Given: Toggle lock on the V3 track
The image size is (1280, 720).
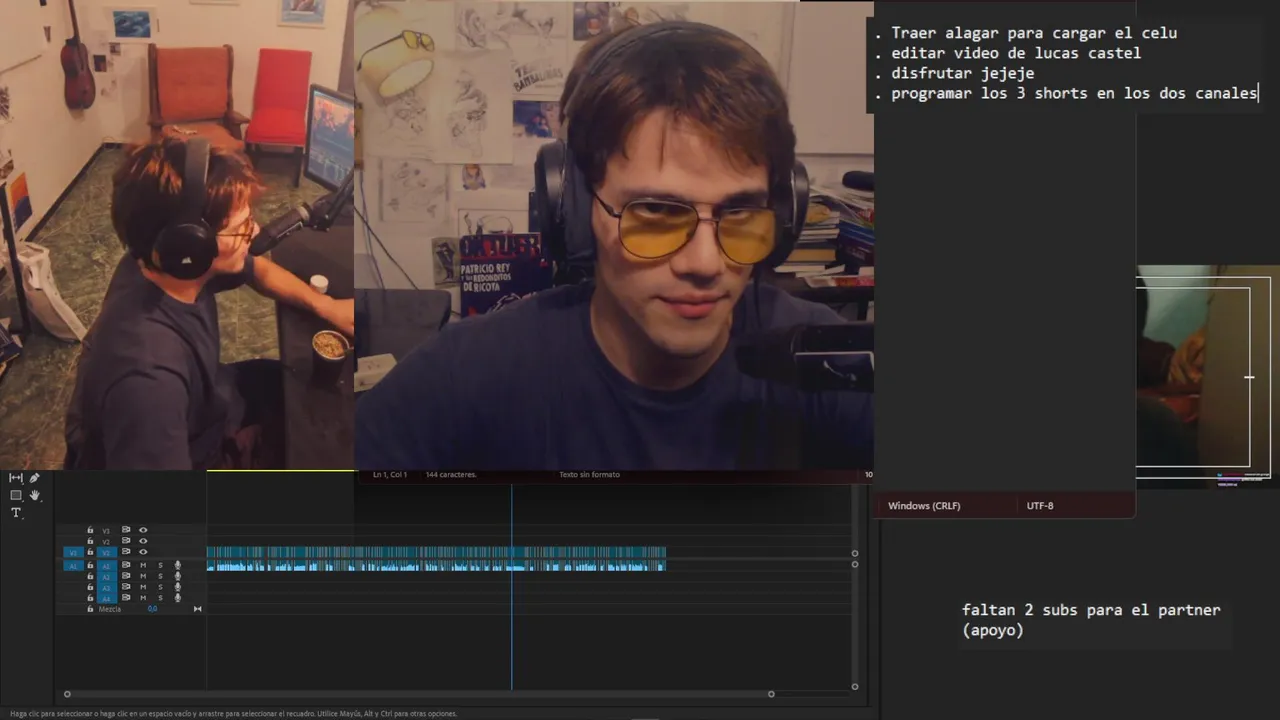Looking at the screenshot, I should click(x=90, y=530).
